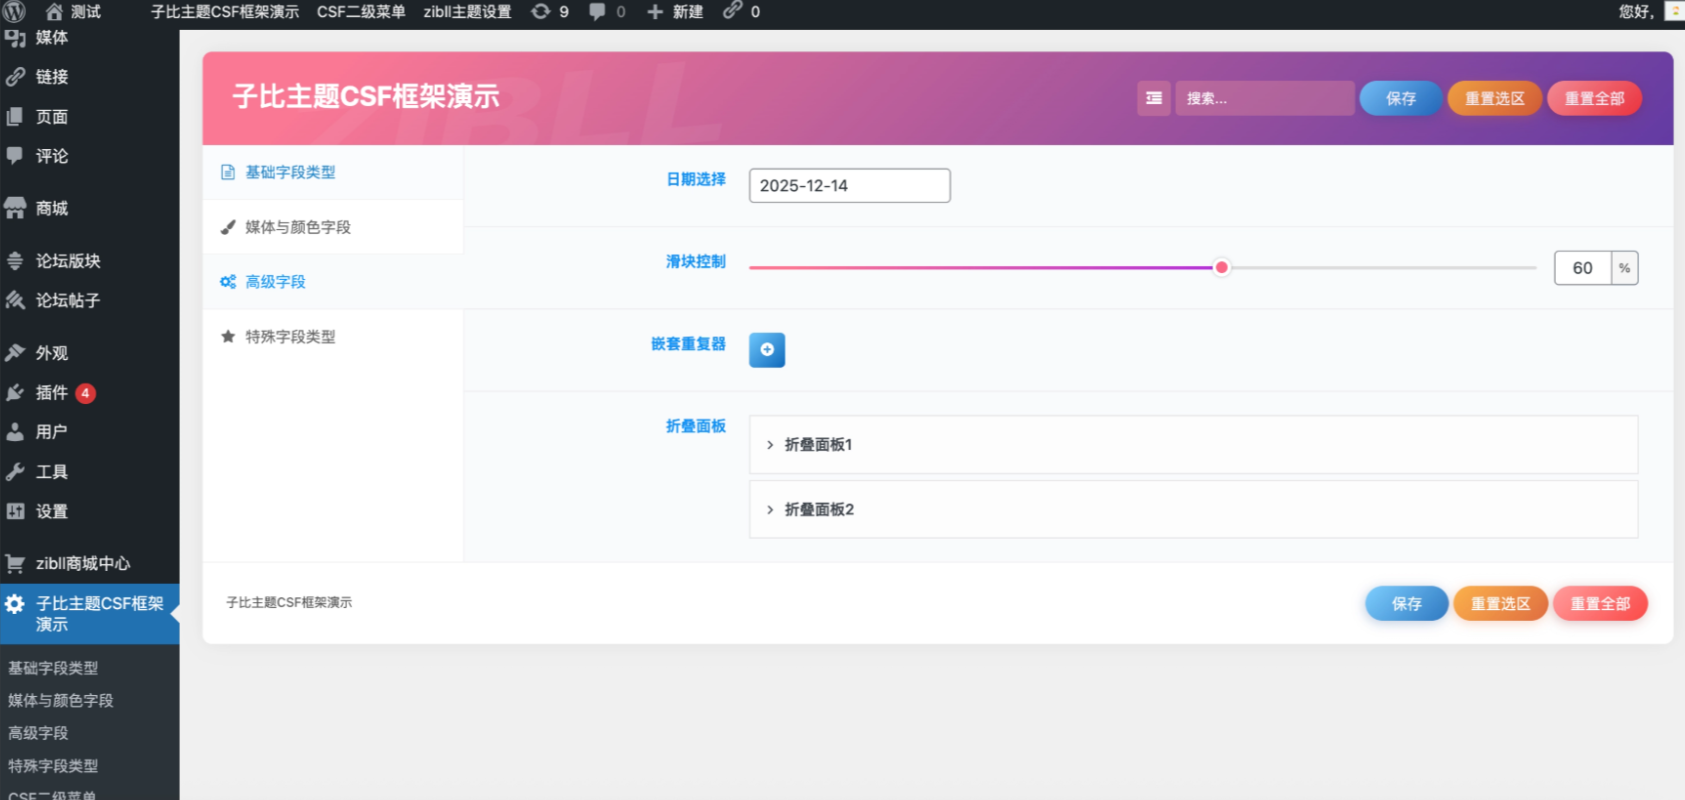Image resolution: width=1685 pixels, height=800 pixels.
Task: Open 子比主题CSF框架演示 gear sidebar item
Action: [x=89, y=614]
